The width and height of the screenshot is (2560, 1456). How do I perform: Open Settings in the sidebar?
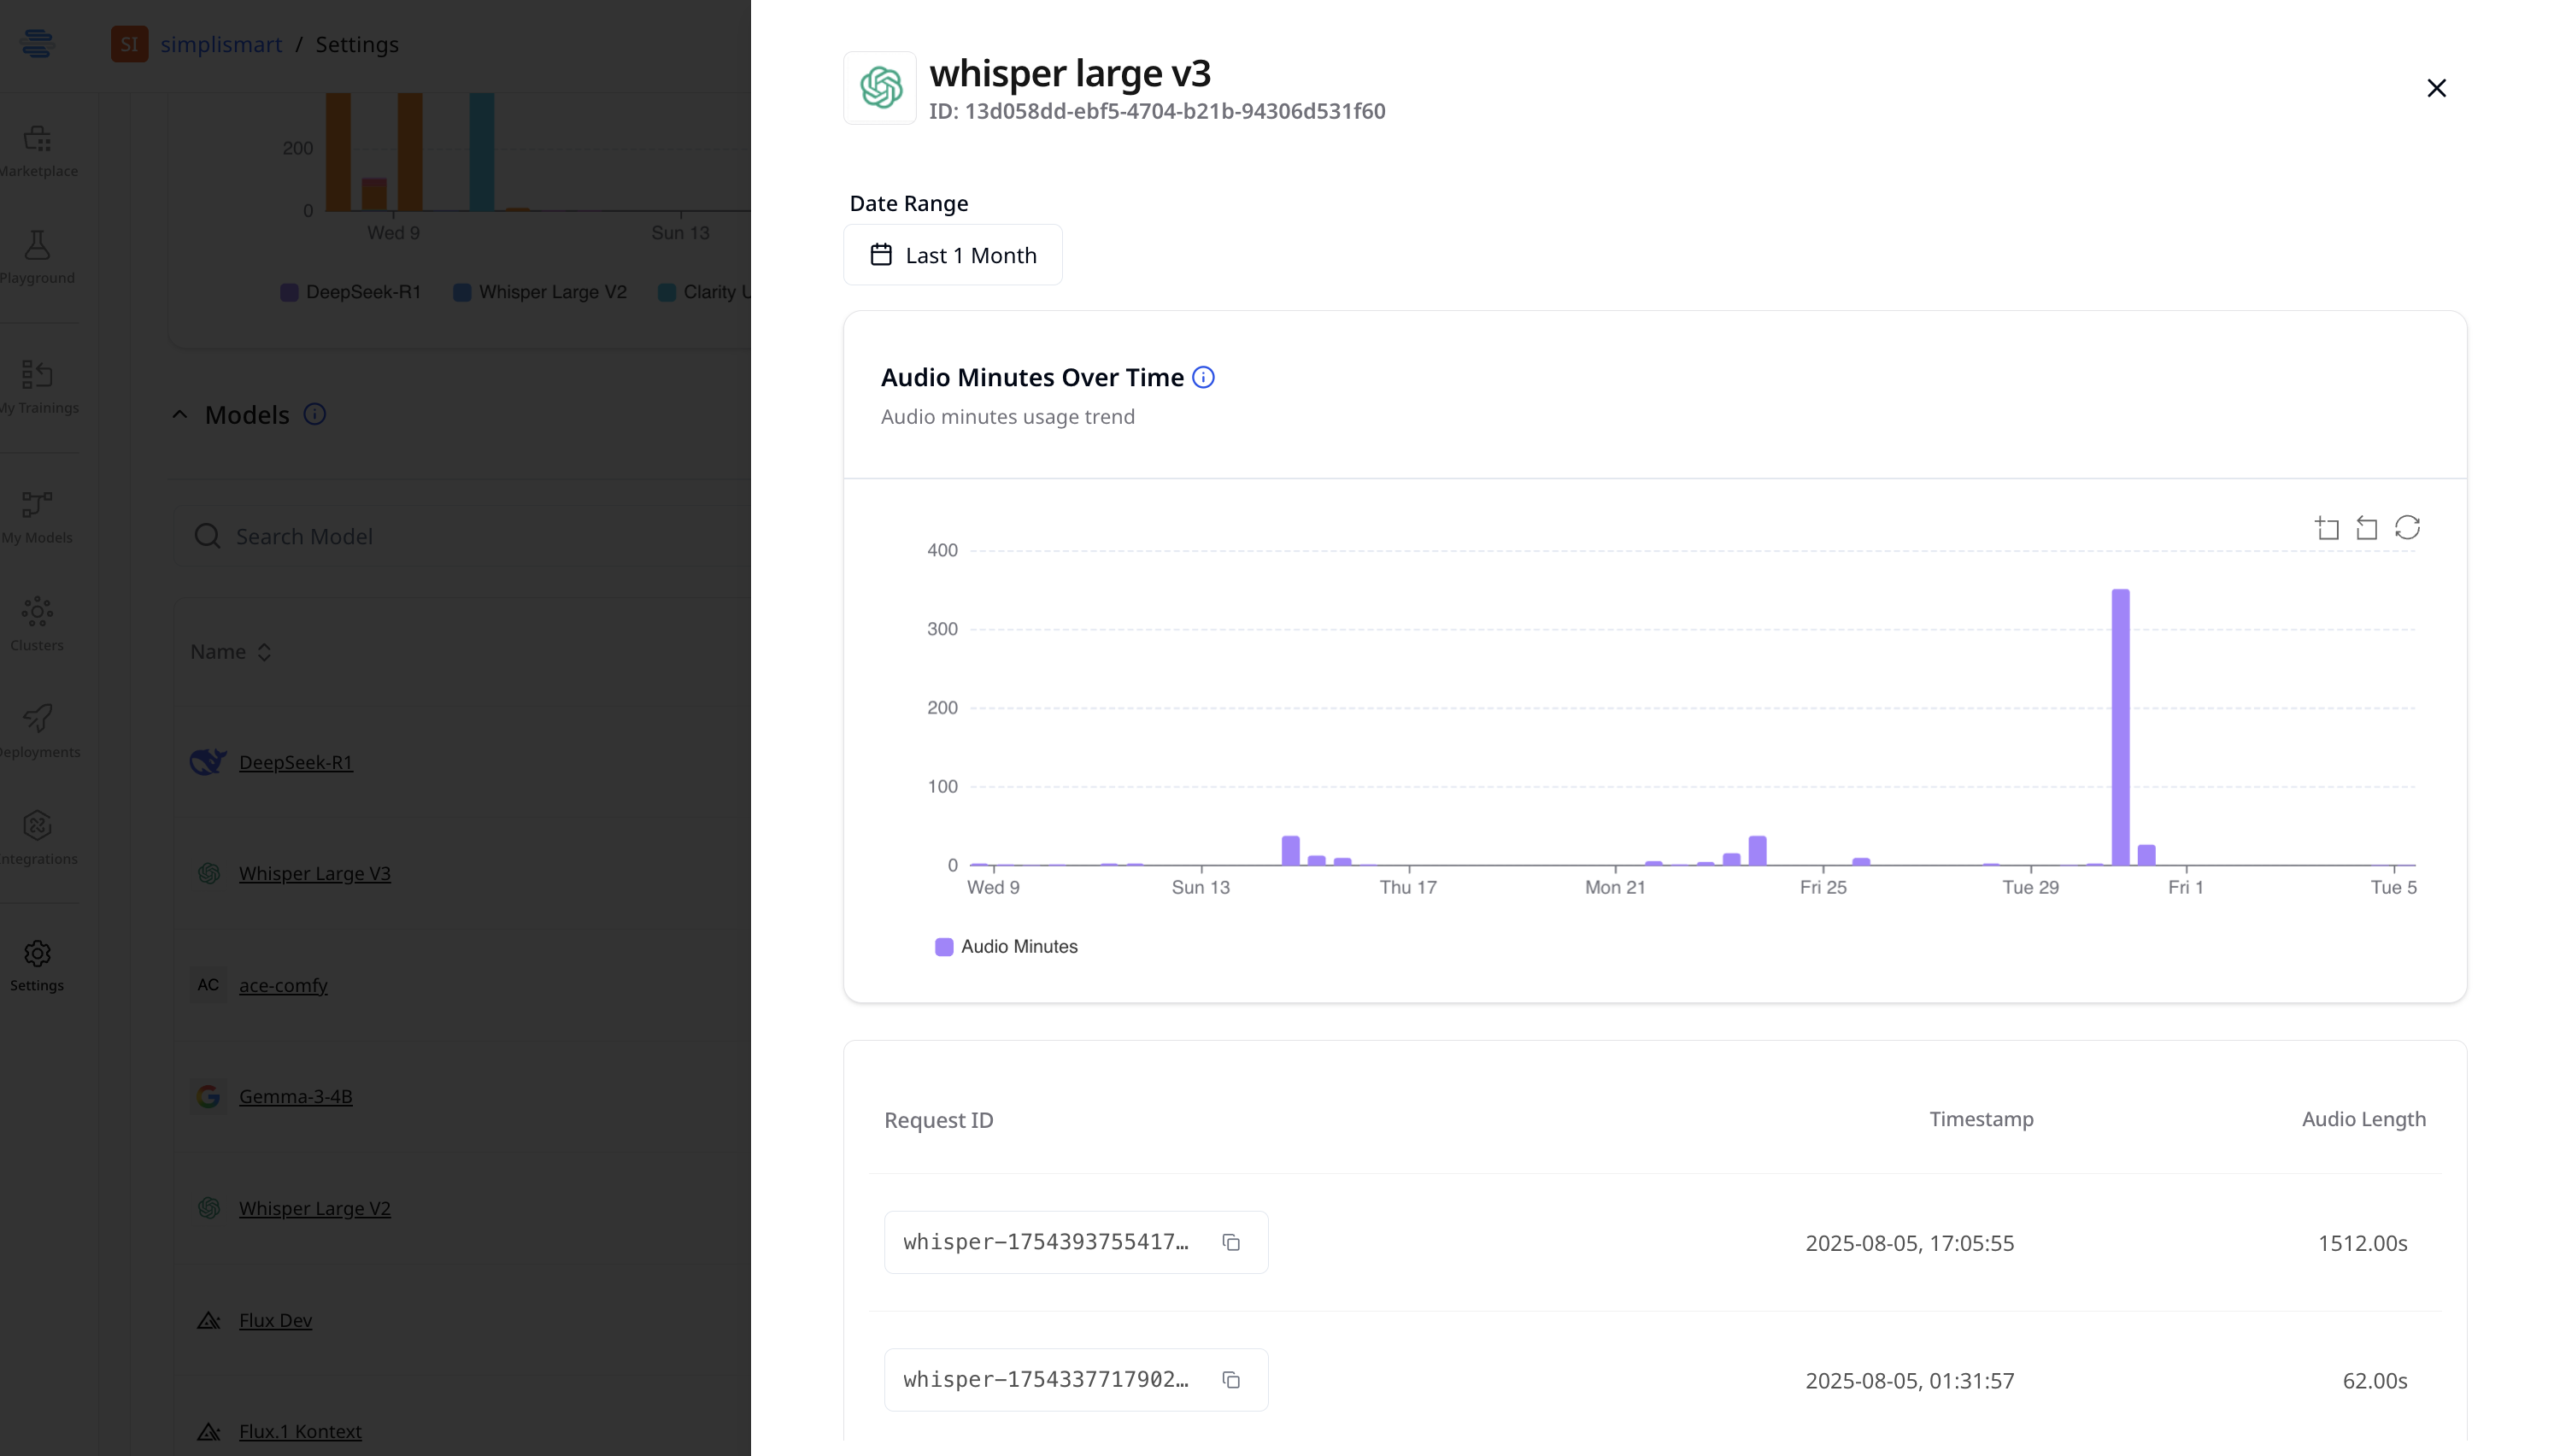point(37,966)
